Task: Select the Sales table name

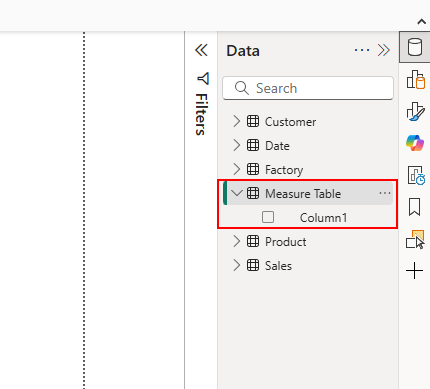Action: coord(278,266)
